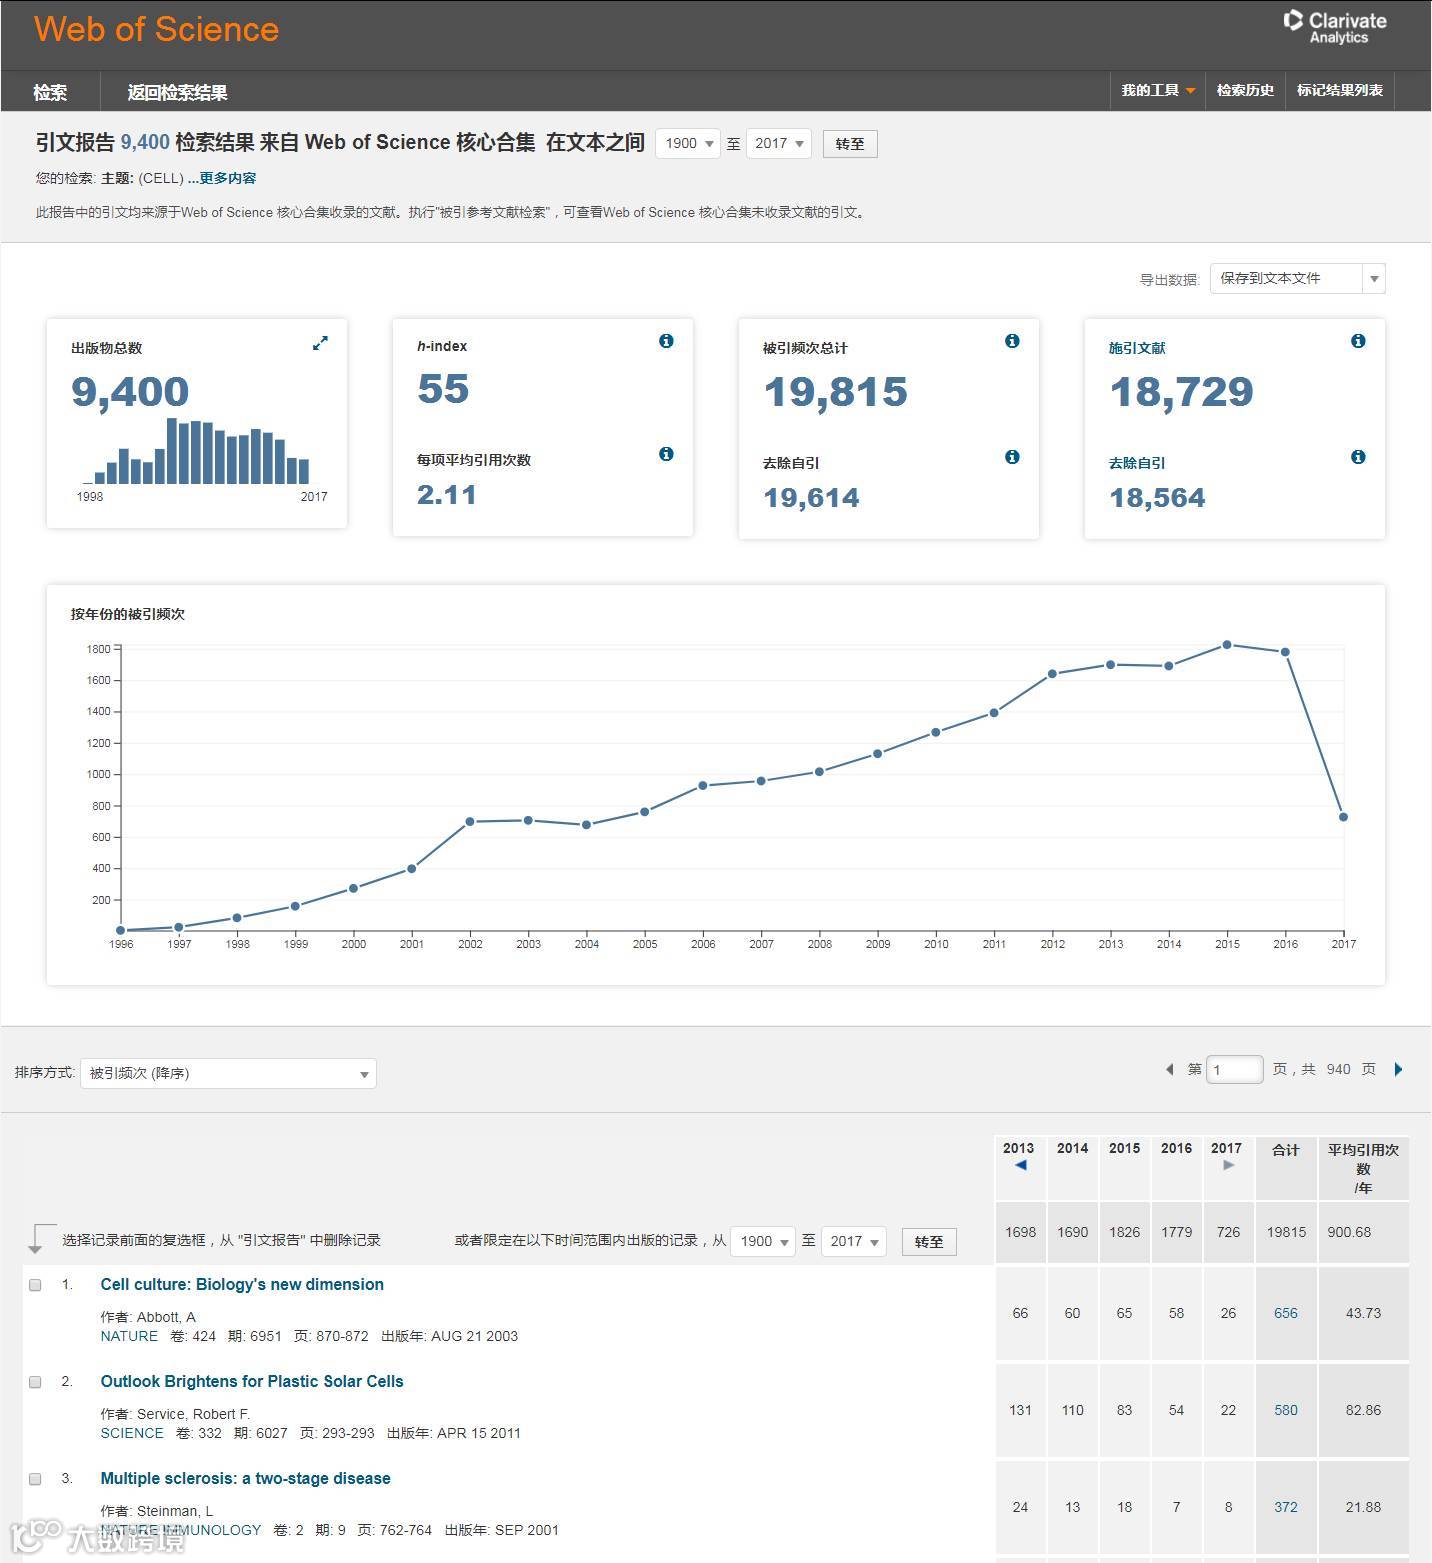1432x1563 pixels.
Task: Open 施引文献 citing articles link
Action: tap(1137, 348)
